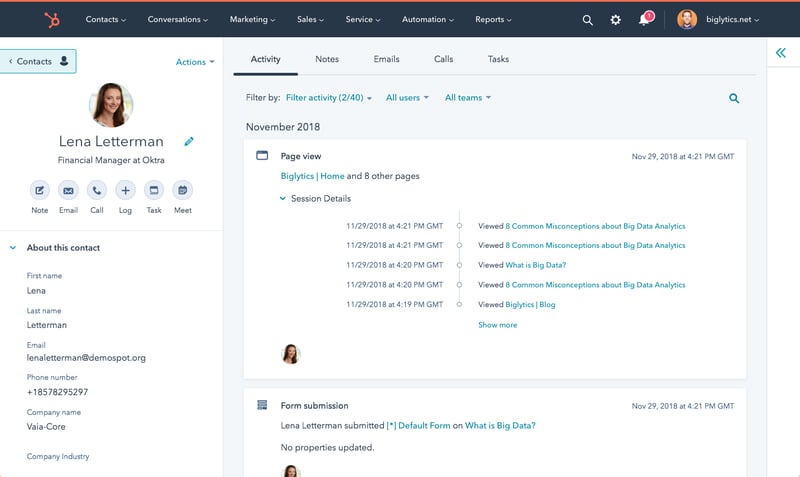The width and height of the screenshot is (800, 477).
Task: Click the Page view window icon
Action: [262, 155]
